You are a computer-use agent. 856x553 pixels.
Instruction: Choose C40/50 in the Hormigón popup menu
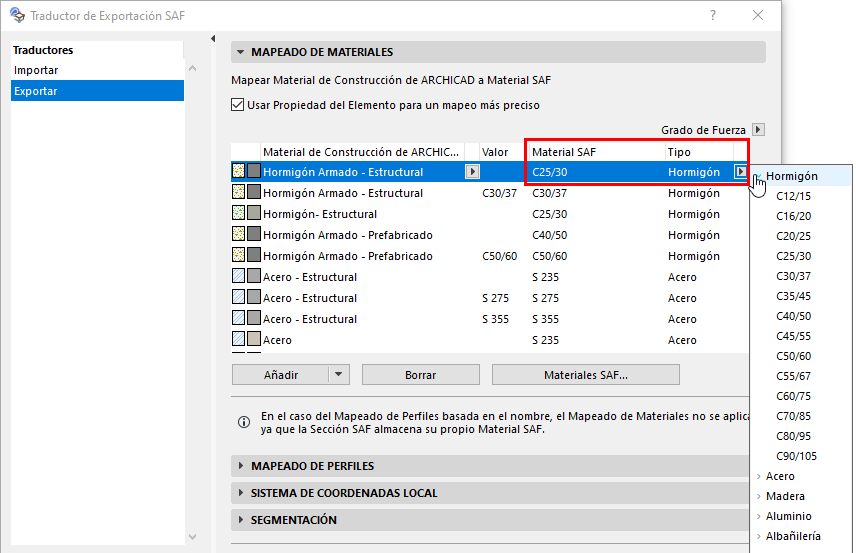793,316
